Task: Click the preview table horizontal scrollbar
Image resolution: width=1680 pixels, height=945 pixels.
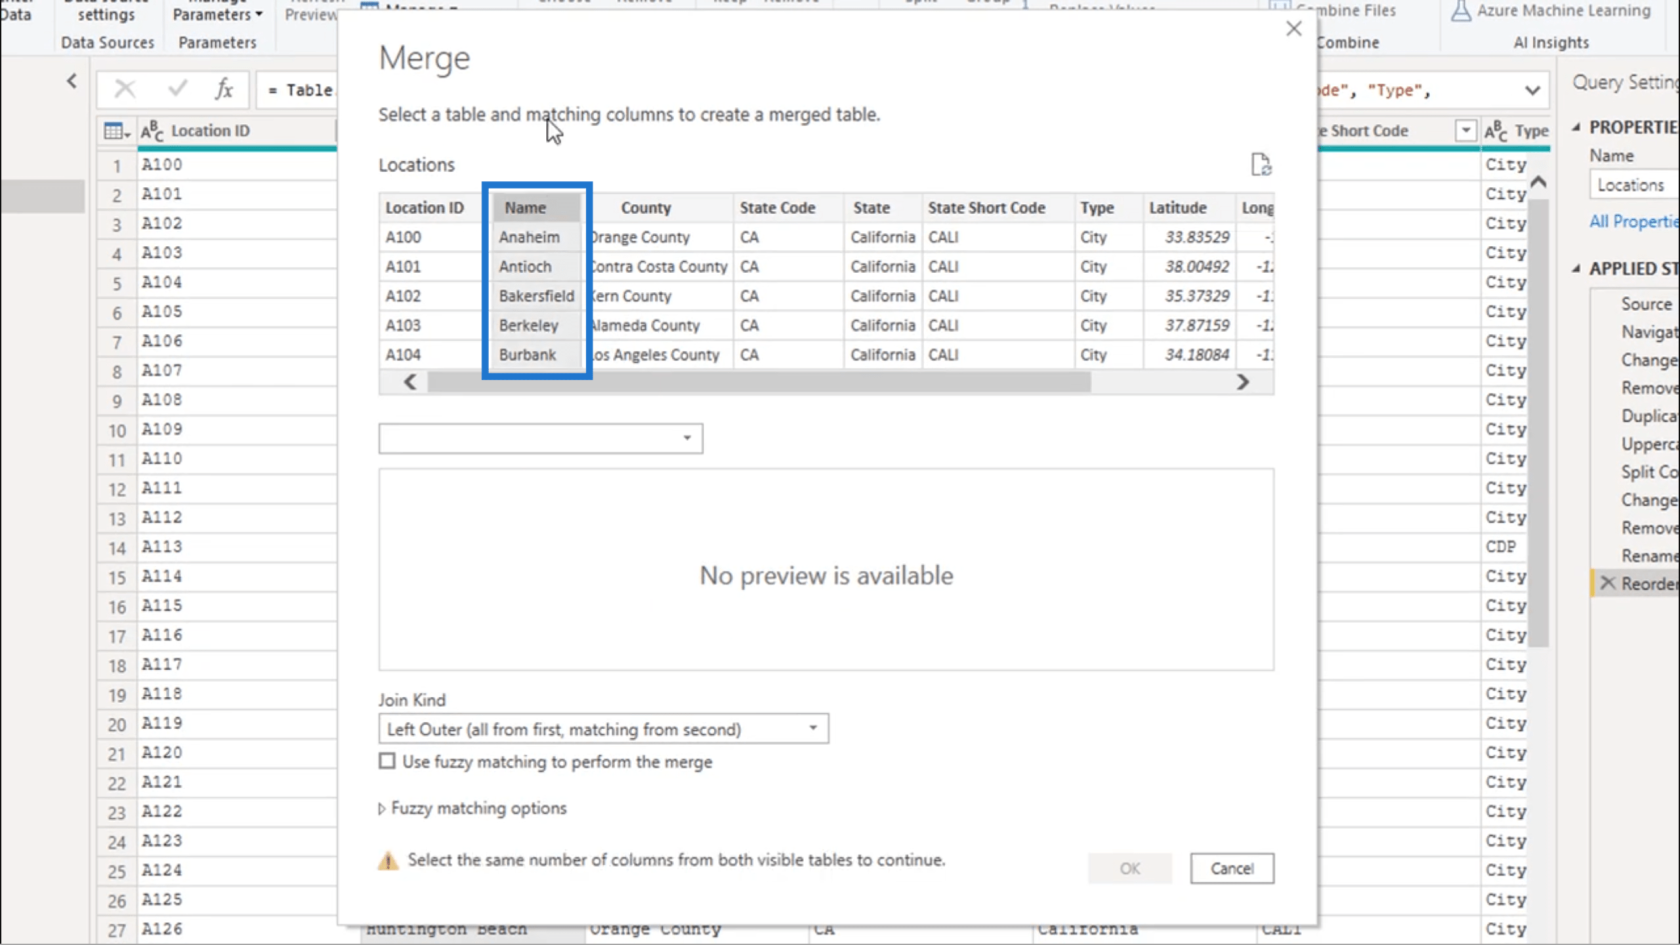Action: click(759, 382)
